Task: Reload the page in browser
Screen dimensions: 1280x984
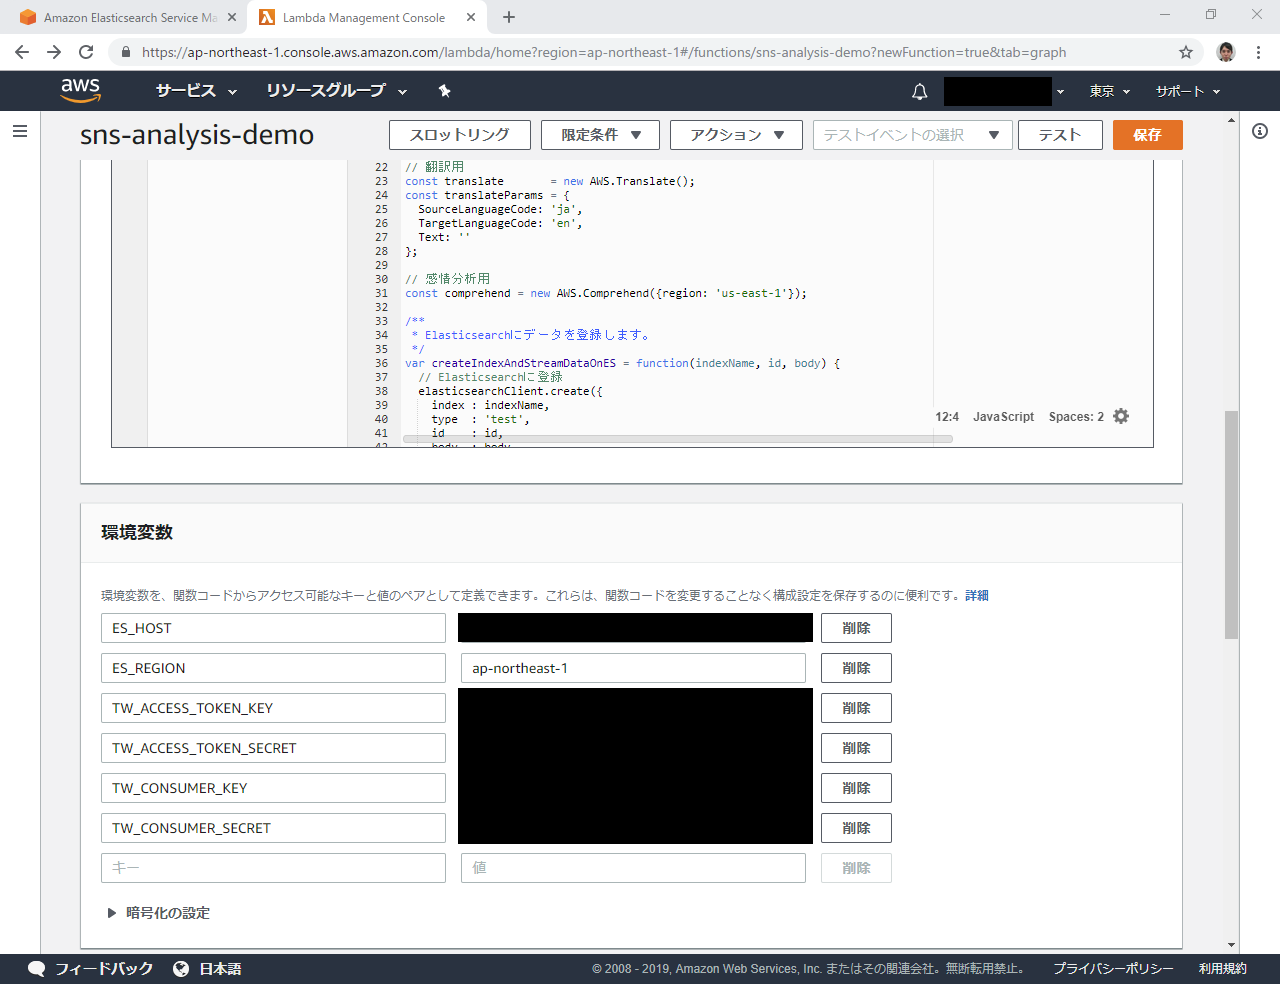Action: click(86, 52)
